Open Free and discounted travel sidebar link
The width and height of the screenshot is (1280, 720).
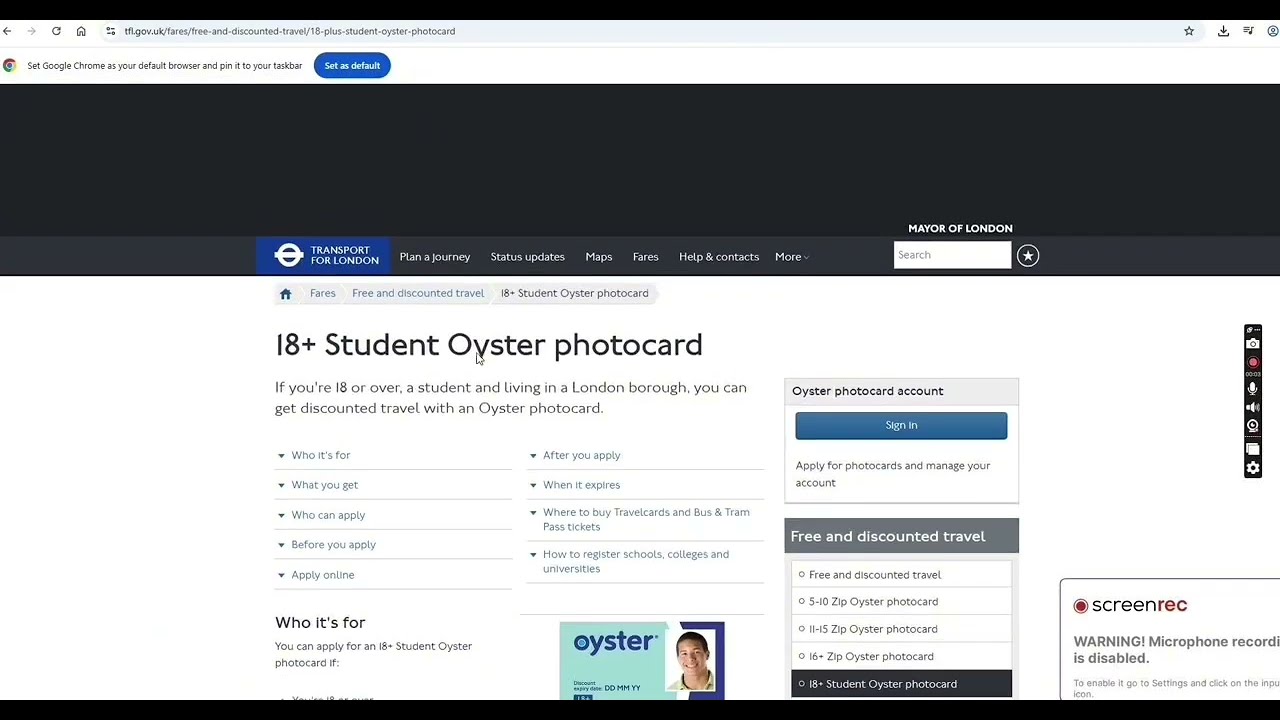point(875,575)
